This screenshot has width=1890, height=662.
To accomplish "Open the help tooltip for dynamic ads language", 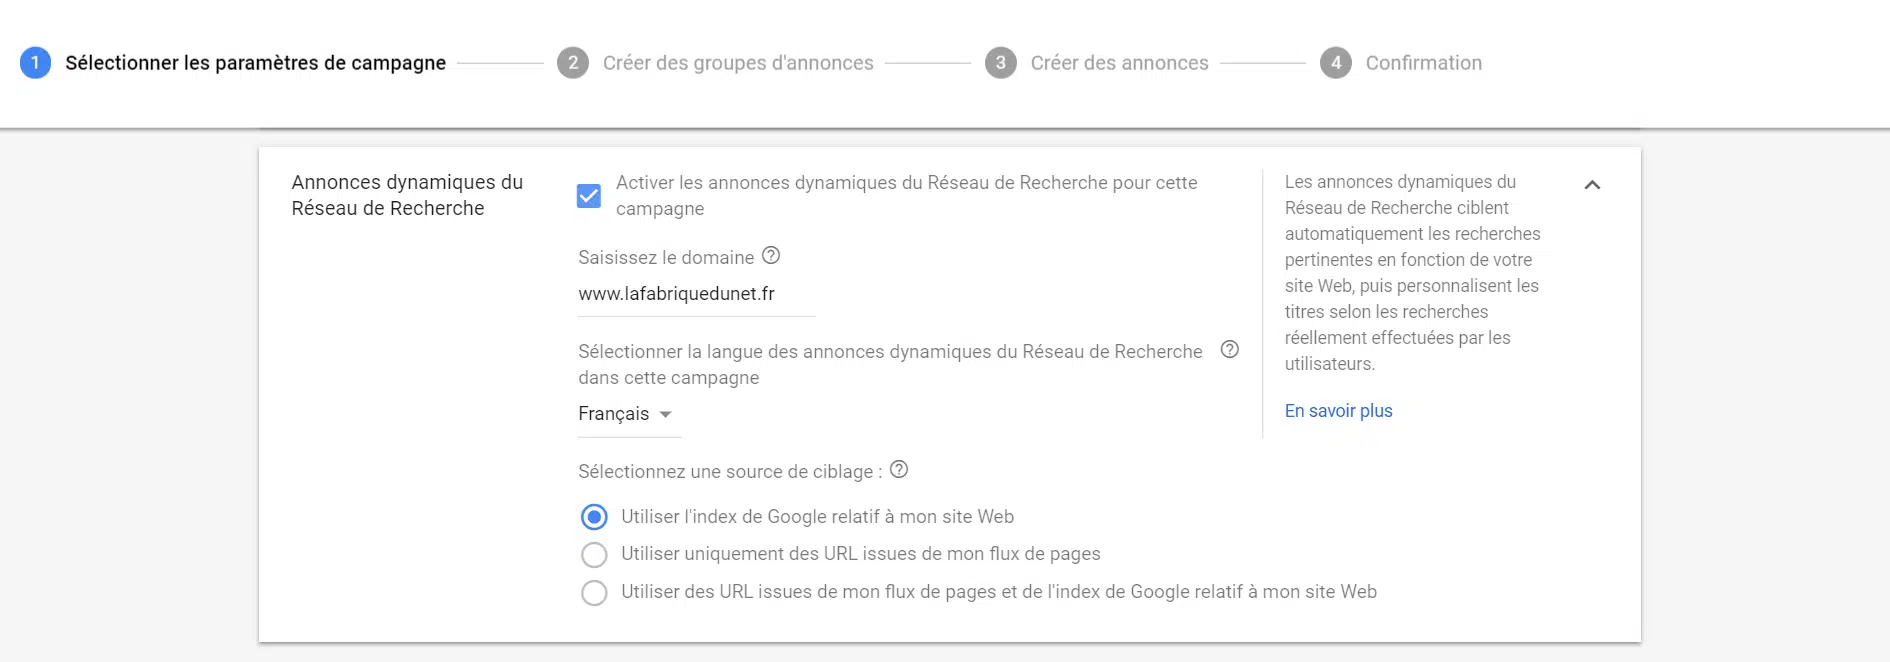I will 1231,350.
